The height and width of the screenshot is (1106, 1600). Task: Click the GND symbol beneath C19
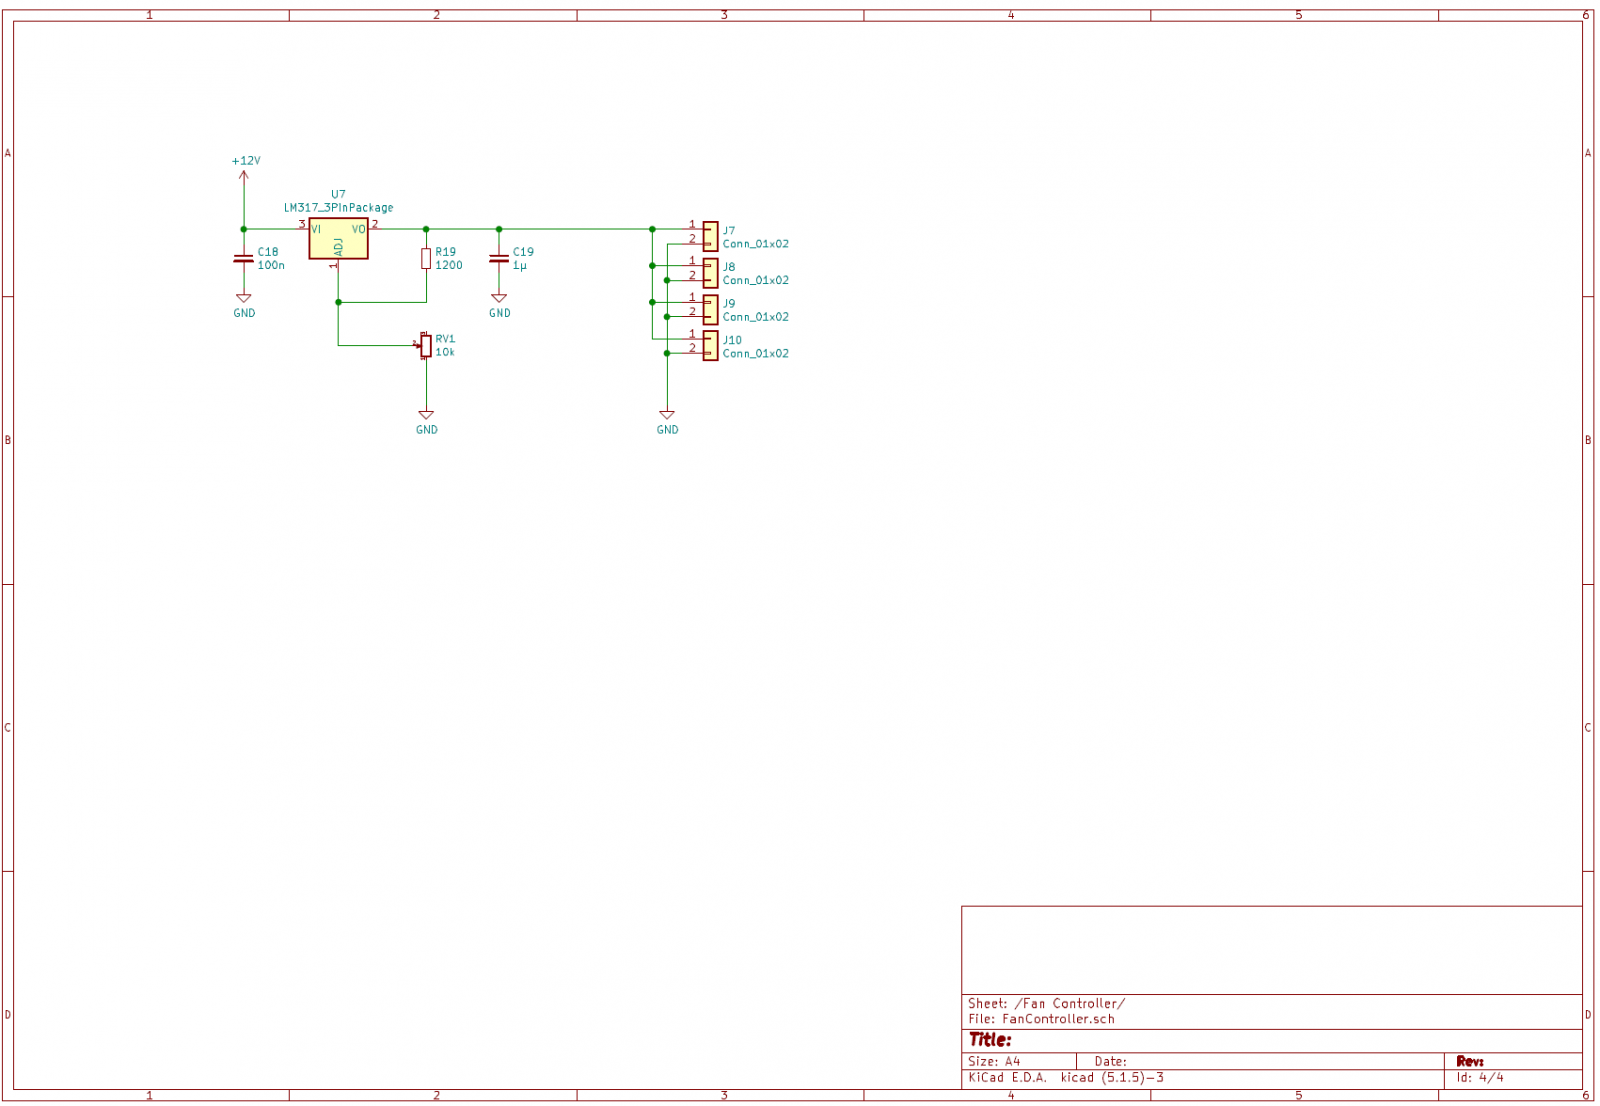point(499,300)
